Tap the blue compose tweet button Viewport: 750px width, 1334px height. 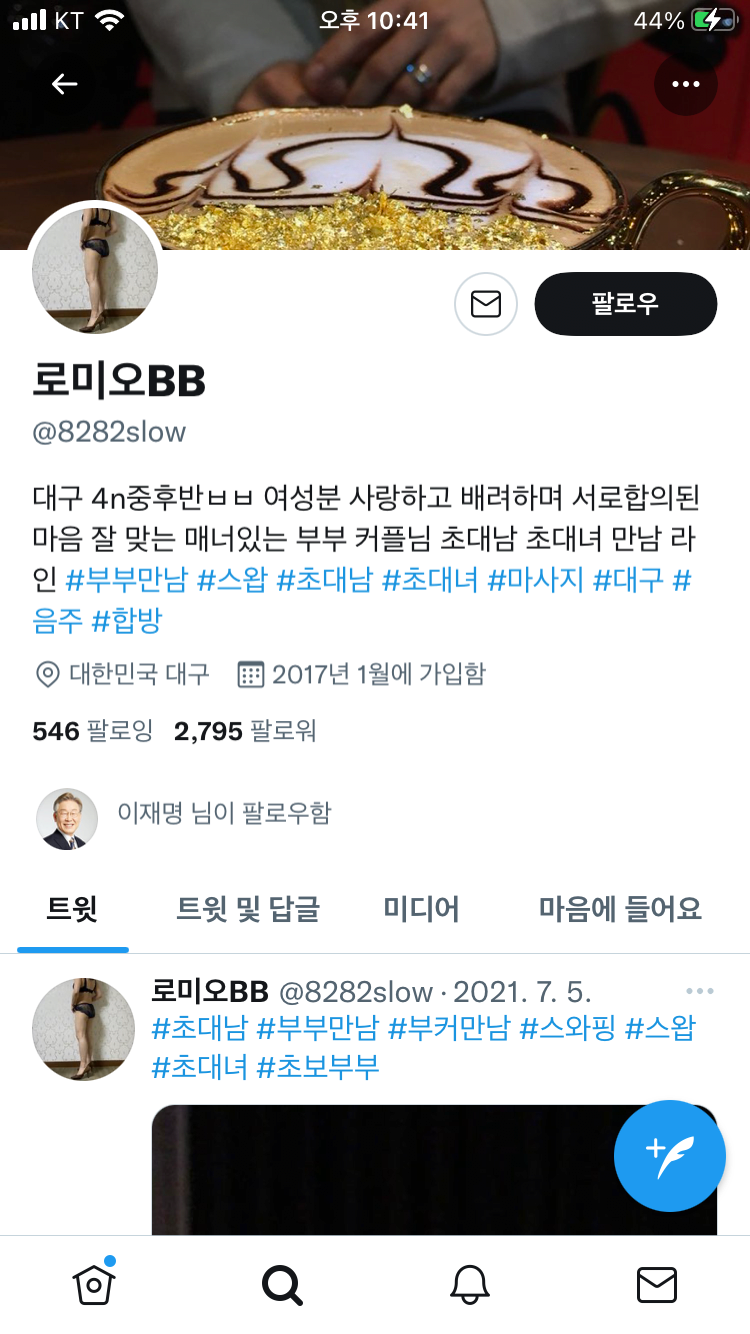point(670,1156)
